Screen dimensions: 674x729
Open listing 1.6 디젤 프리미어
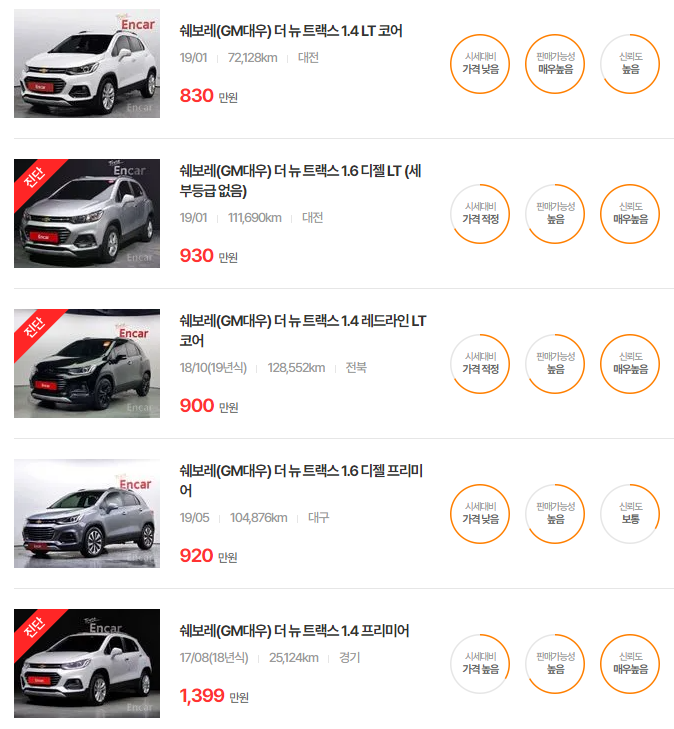(302, 480)
